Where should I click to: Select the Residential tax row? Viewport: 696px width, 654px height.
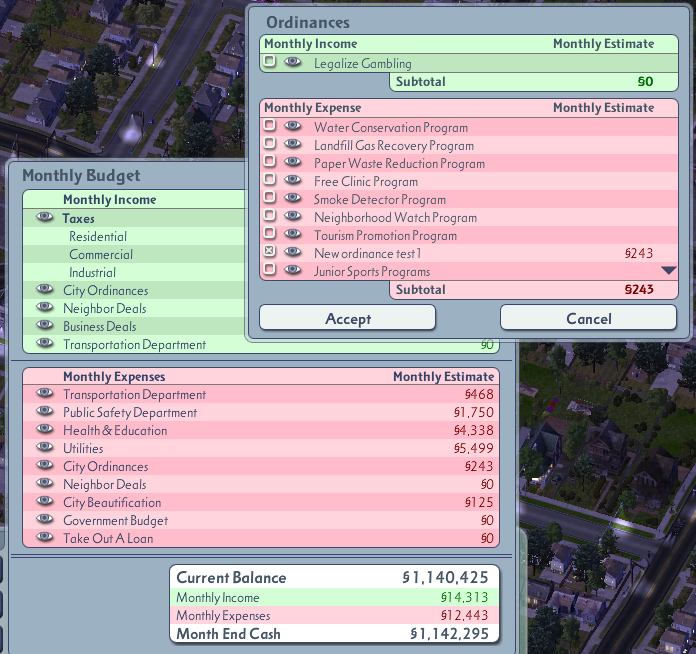click(x=134, y=236)
